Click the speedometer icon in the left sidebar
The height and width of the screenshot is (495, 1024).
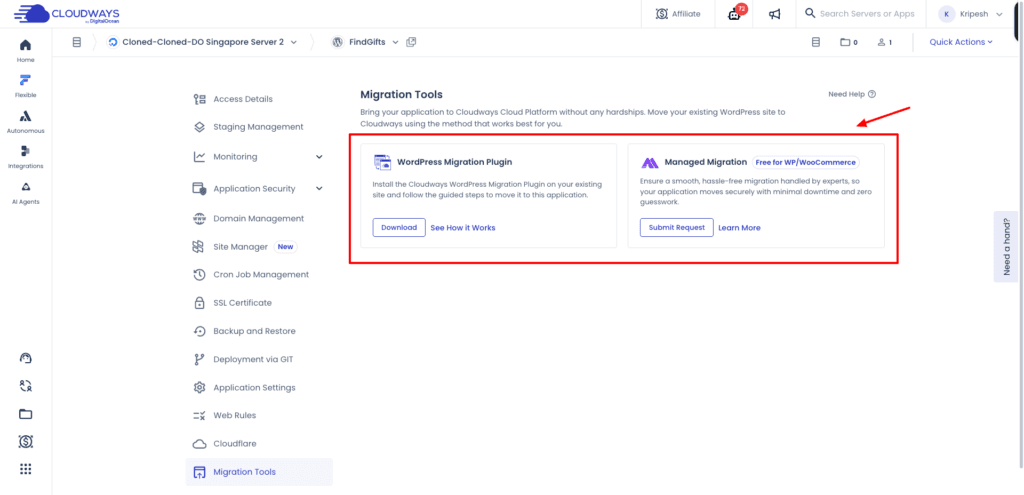click(25, 358)
